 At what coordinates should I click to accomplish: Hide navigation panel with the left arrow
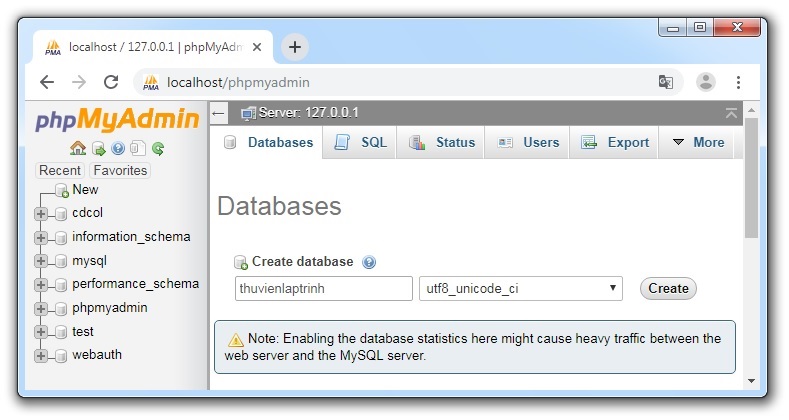220,113
